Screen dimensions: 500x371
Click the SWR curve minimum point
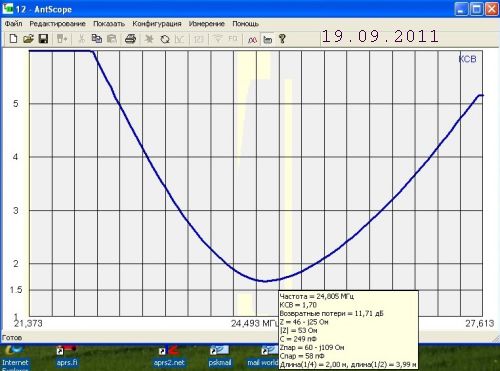click(x=265, y=281)
